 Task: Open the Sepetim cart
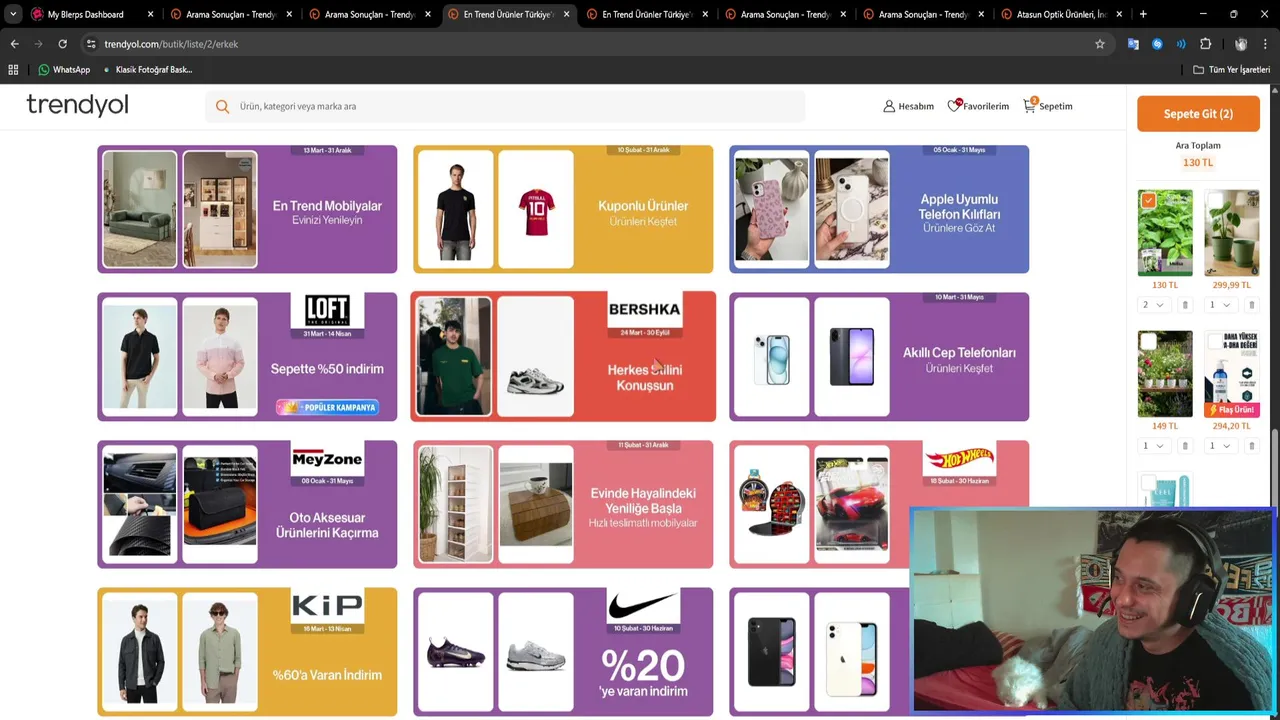(1047, 106)
